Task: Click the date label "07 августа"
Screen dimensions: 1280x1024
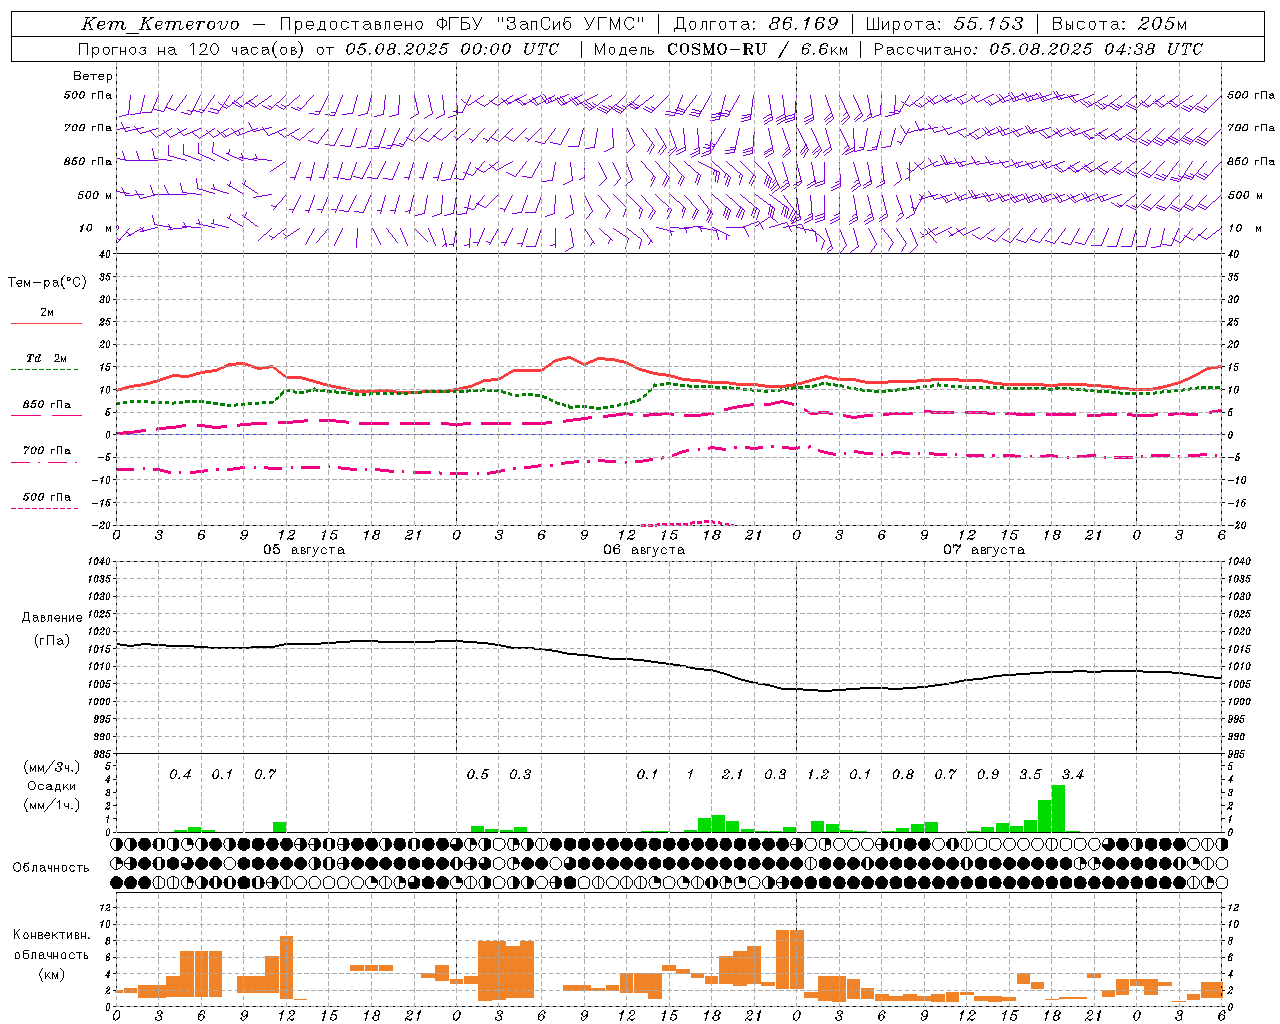Action: 984,550
